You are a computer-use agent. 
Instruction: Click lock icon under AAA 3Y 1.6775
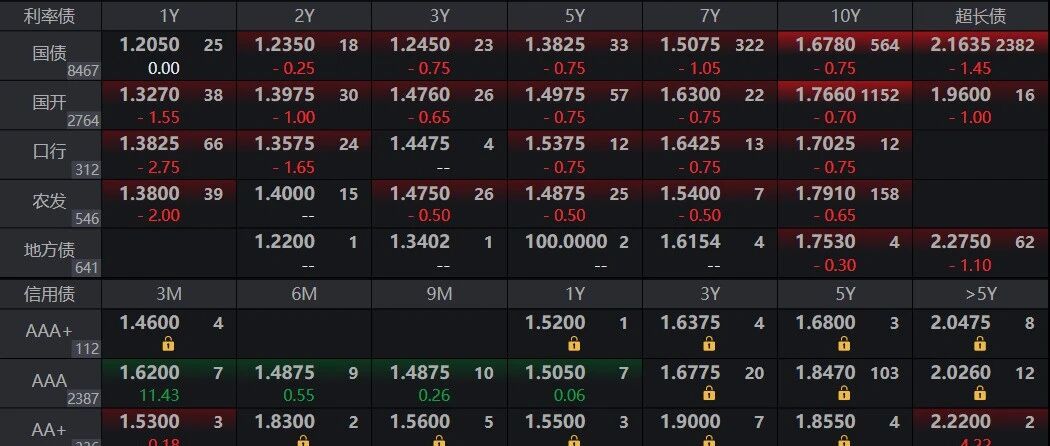pos(709,394)
